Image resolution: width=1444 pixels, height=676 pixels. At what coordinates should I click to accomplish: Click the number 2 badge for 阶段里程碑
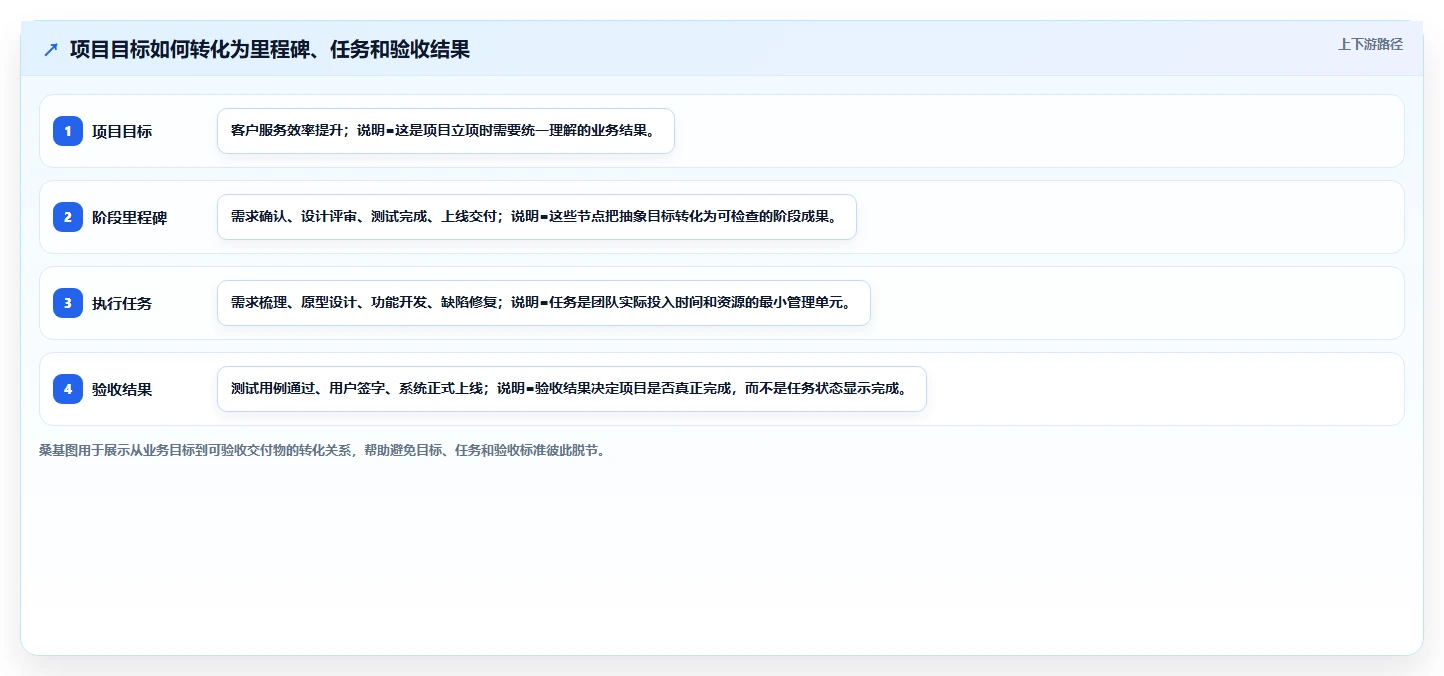(x=68, y=217)
